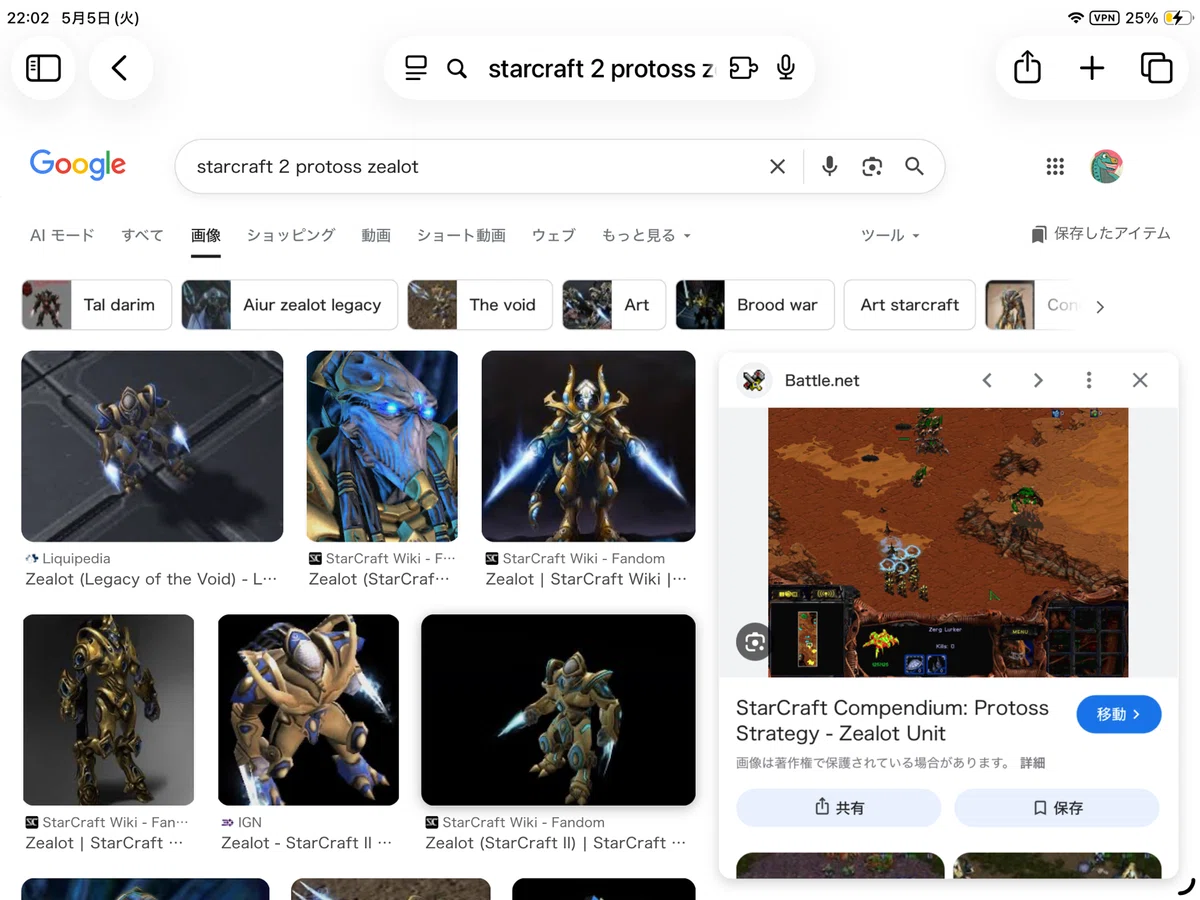Save image with 保存 button
Image resolution: width=1200 pixels, height=900 pixels.
(x=1057, y=807)
